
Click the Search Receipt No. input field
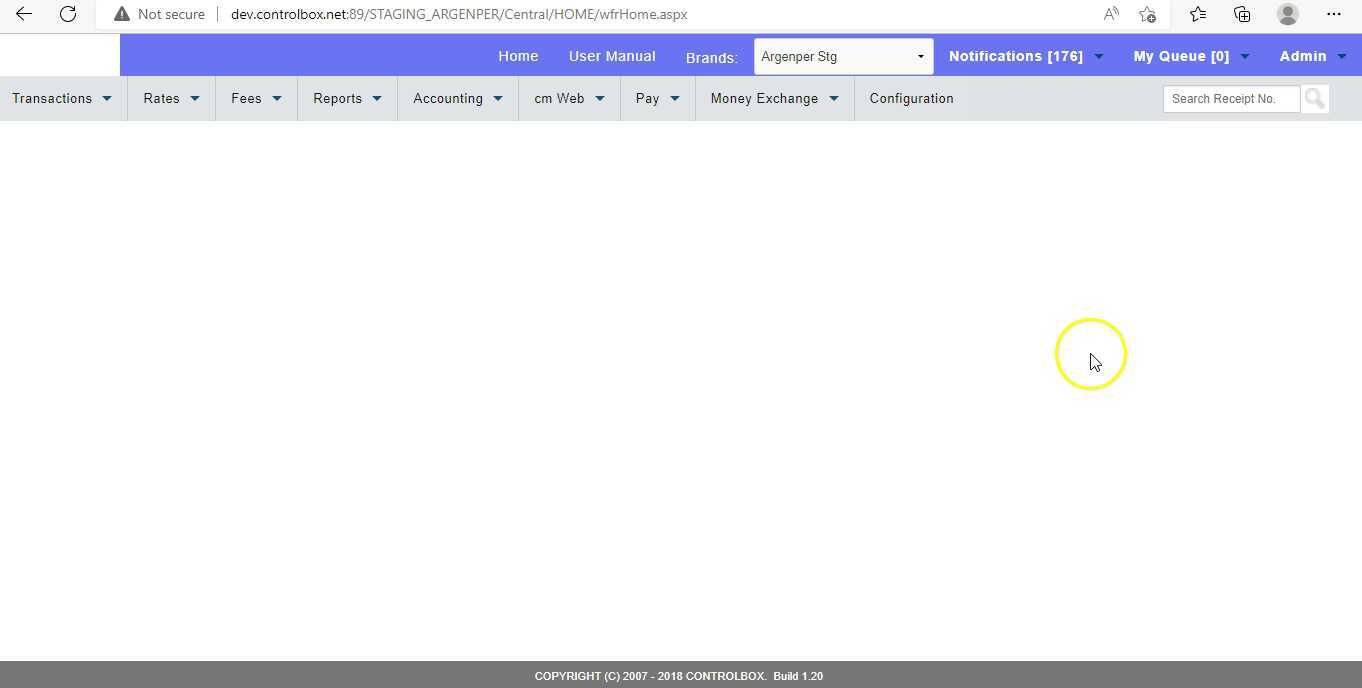(1231, 98)
